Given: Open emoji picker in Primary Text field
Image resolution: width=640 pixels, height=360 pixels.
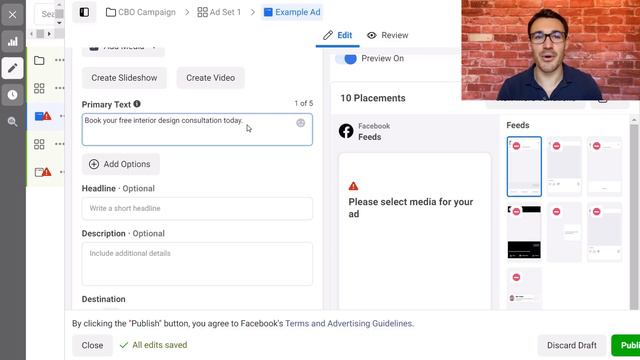Looking at the screenshot, I should tap(300, 123).
